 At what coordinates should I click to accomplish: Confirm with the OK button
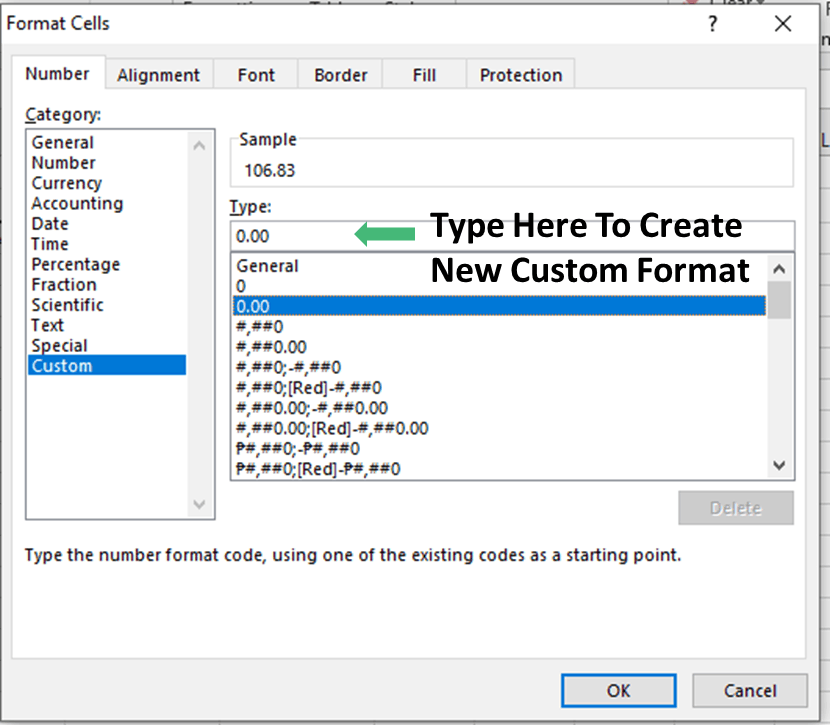pyautogui.click(x=618, y=690)
